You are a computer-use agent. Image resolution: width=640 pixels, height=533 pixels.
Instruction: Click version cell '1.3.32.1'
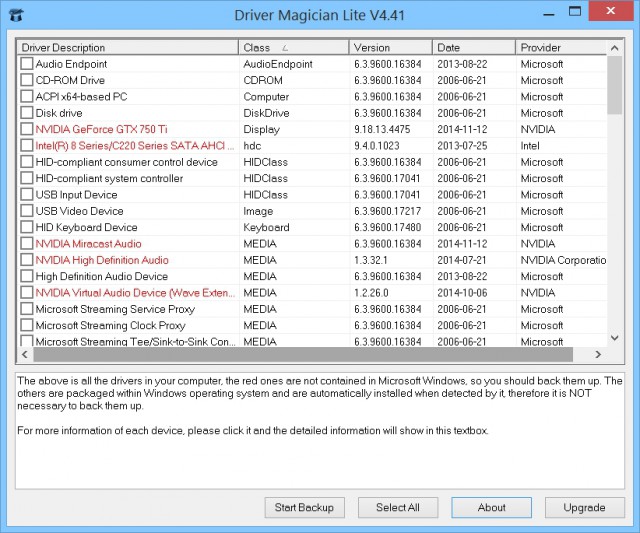371,260
